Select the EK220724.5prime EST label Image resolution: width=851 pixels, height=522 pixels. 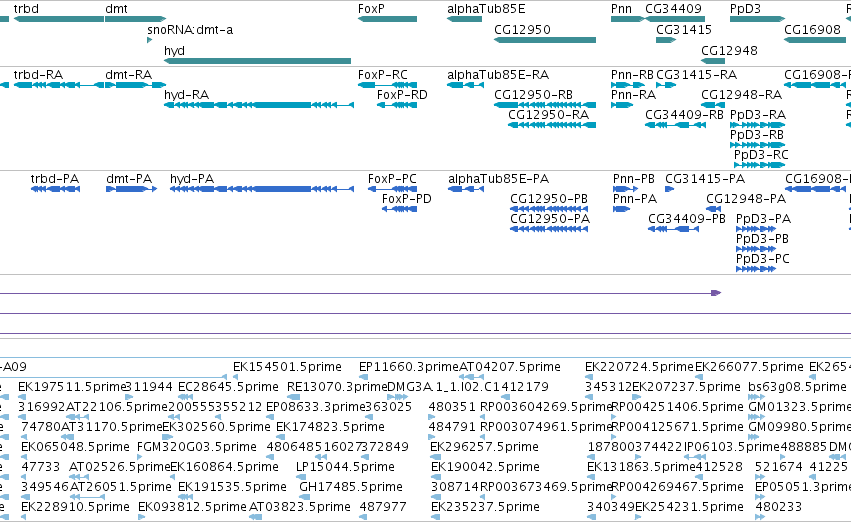[x=640, y=367]
